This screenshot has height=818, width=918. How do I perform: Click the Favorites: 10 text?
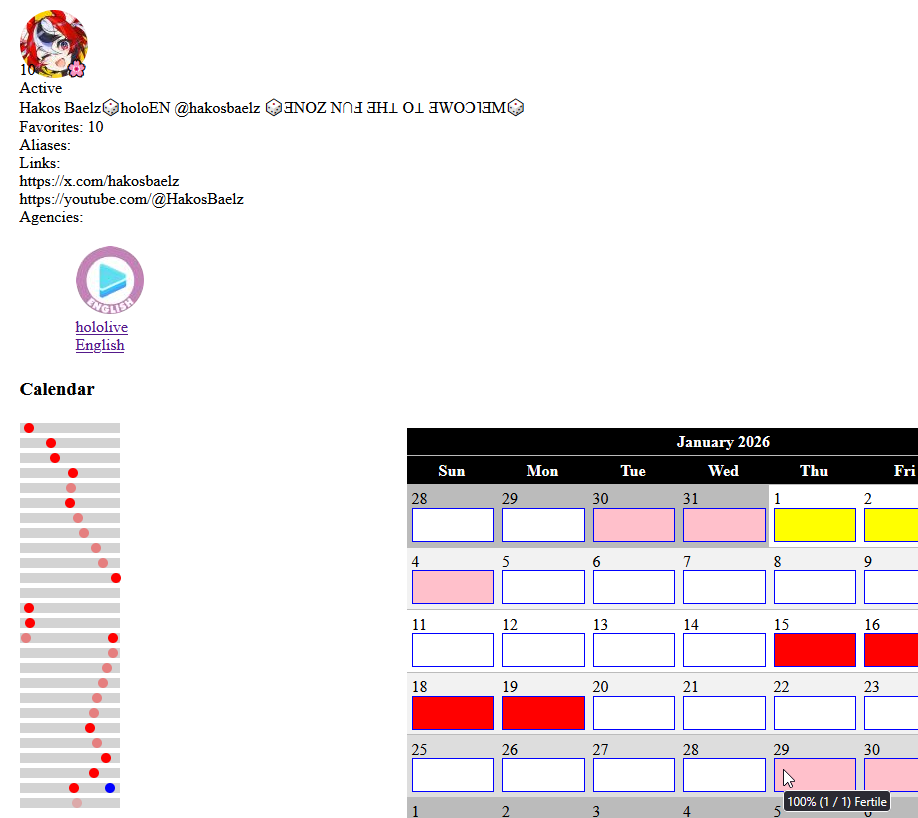click(x=61, y=127)
